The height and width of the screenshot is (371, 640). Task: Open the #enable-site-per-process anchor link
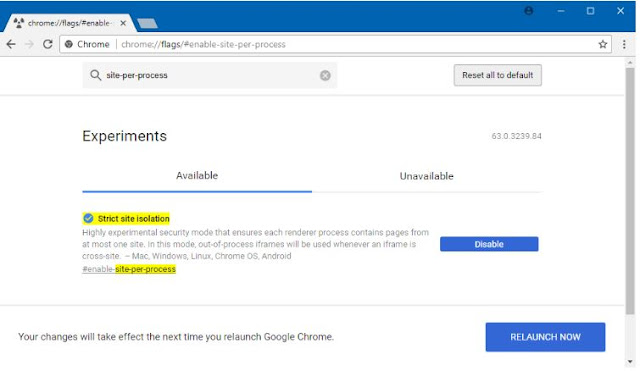(x=129, y=269)
